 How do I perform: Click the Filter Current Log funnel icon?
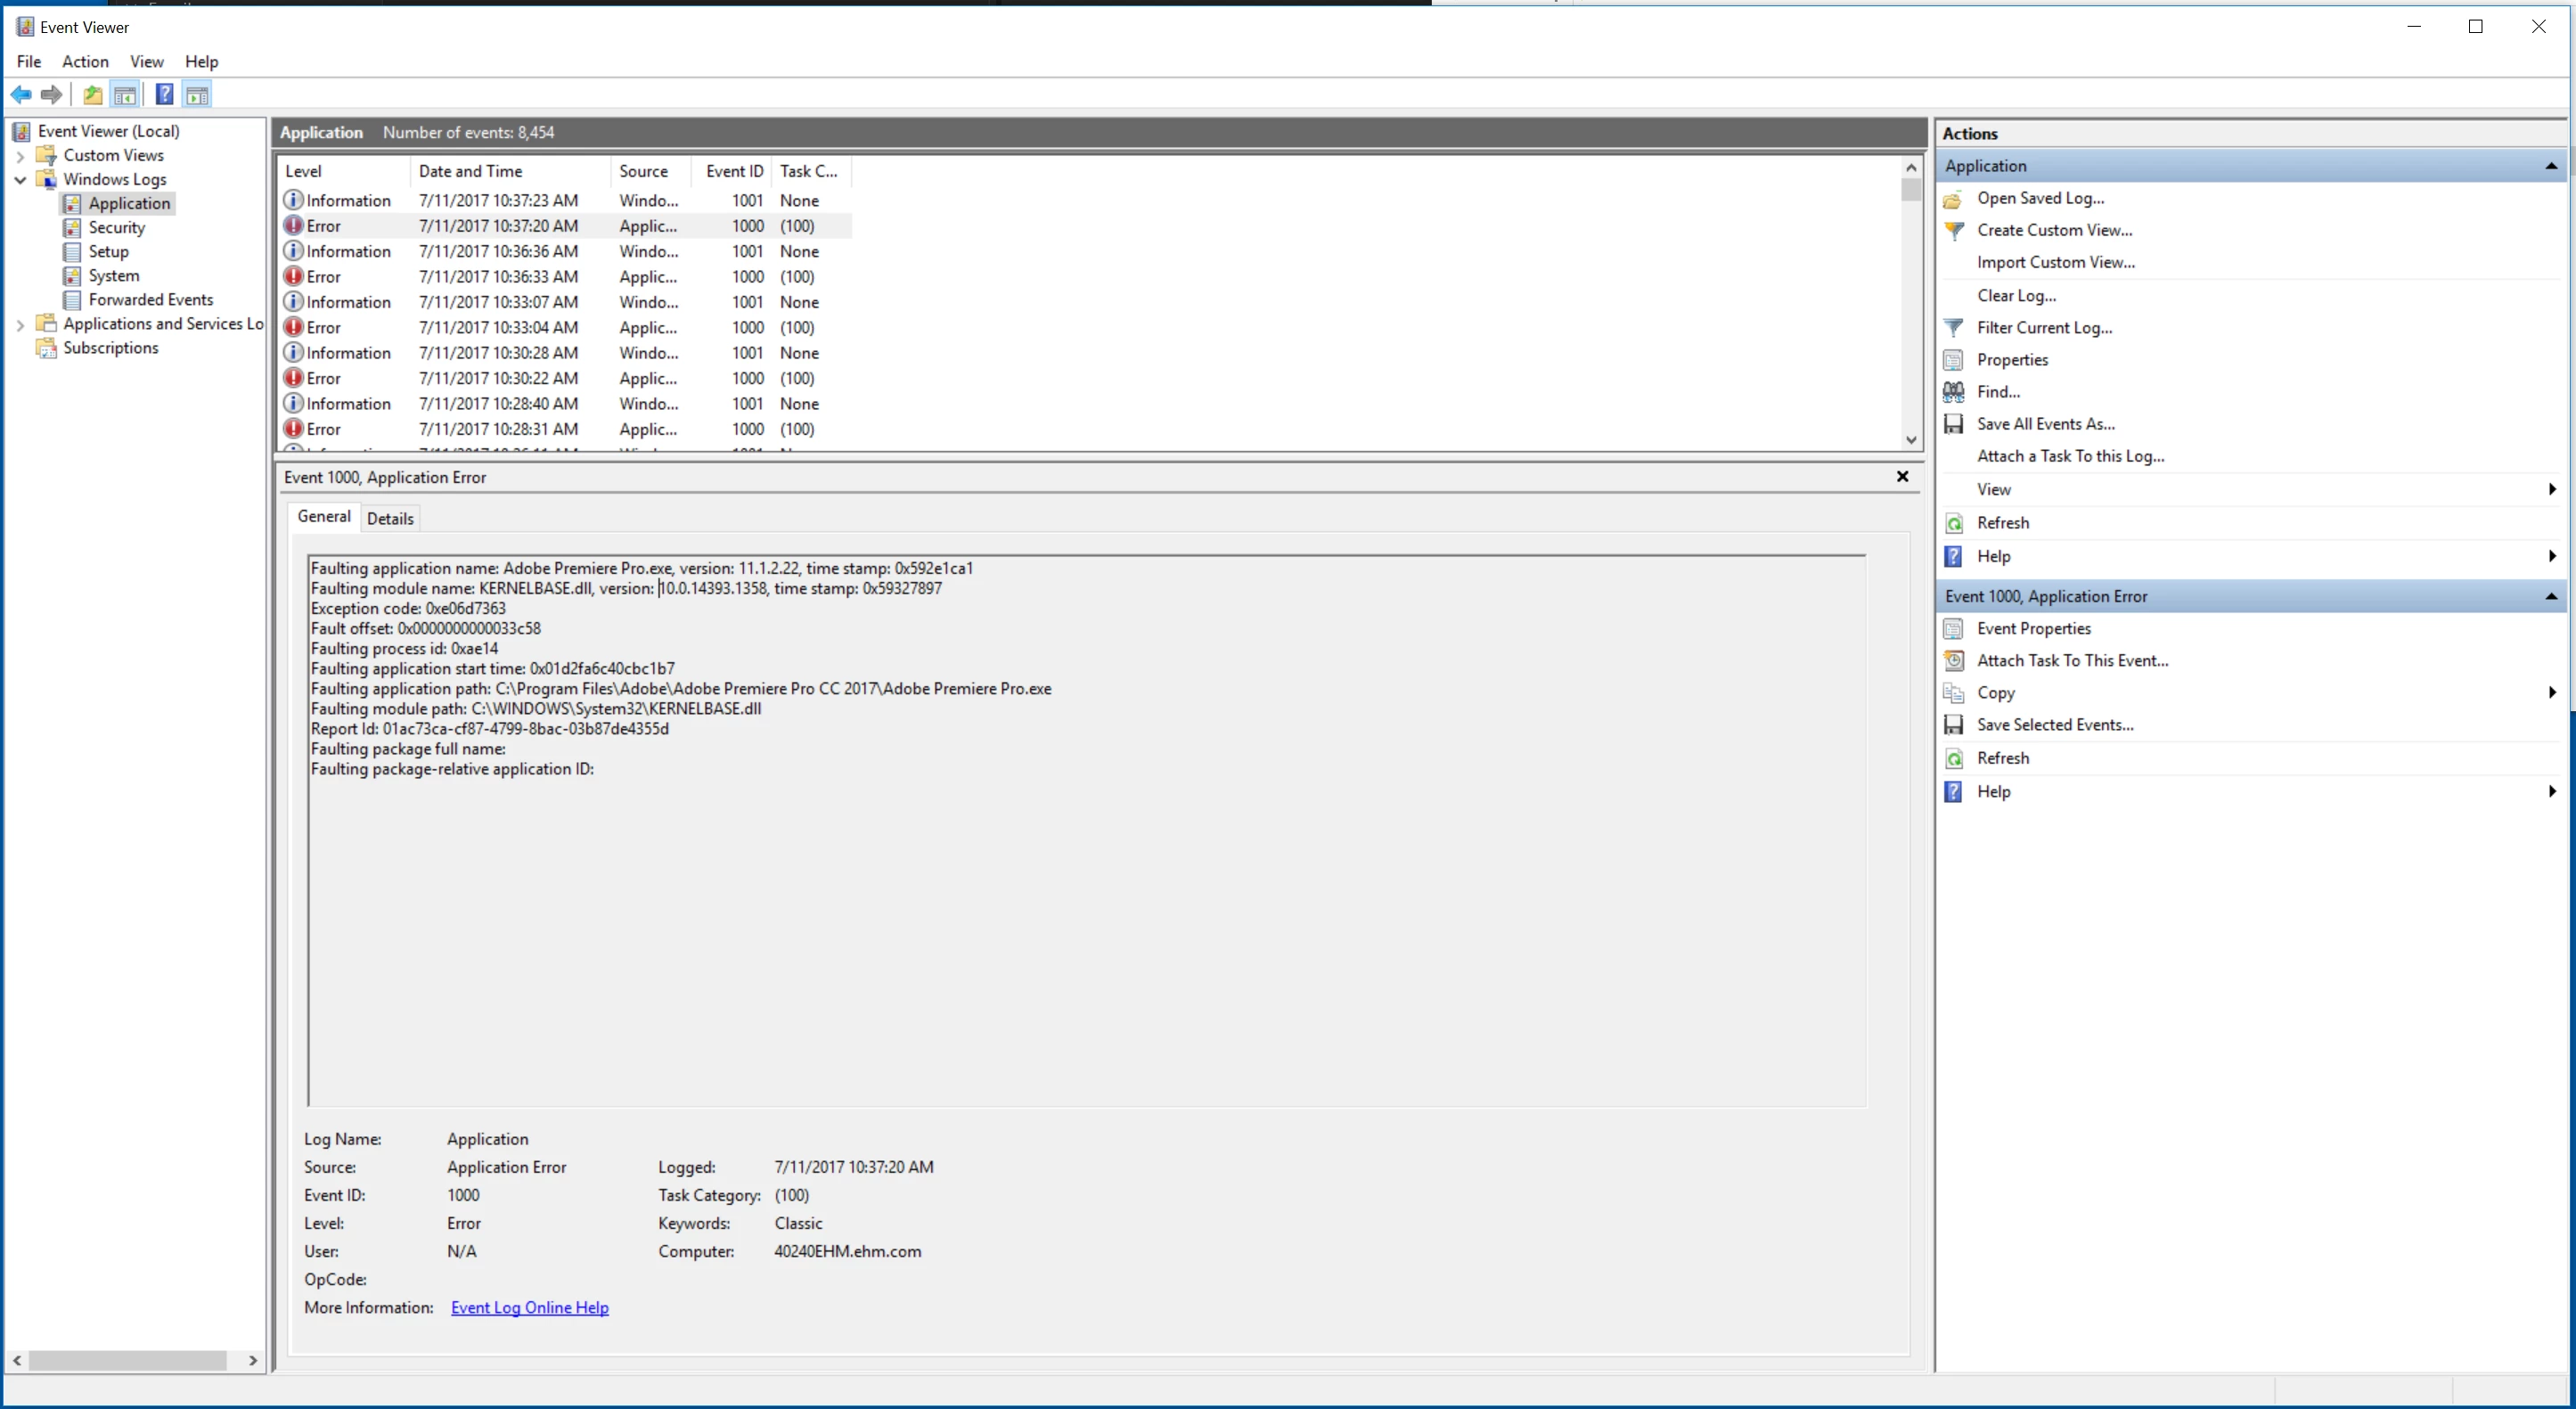coord(1953,328)
